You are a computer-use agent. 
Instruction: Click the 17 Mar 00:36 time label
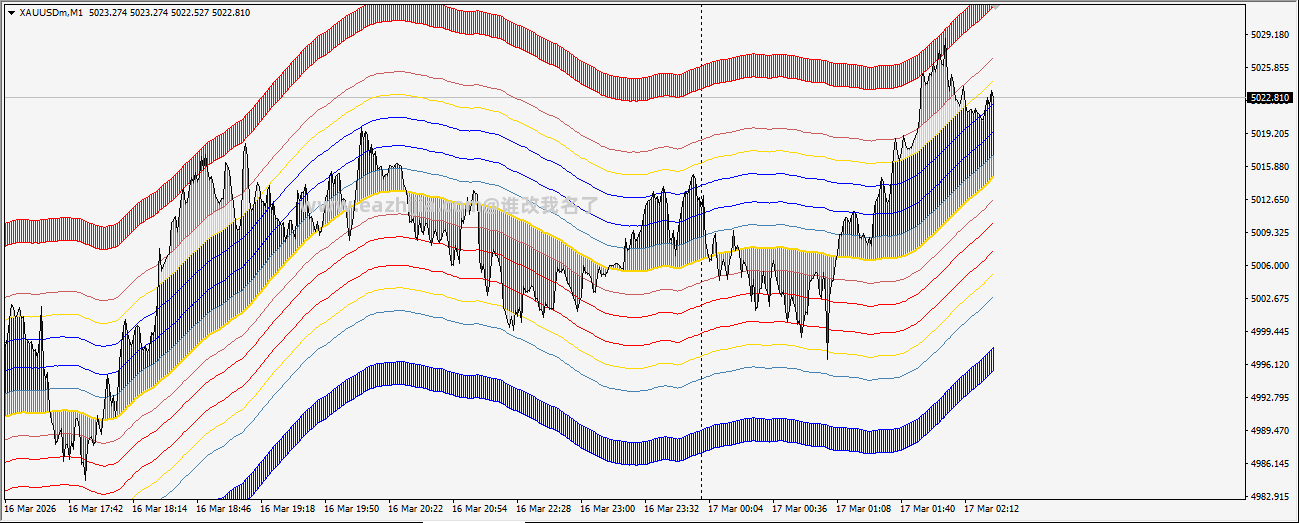point(800,509)
